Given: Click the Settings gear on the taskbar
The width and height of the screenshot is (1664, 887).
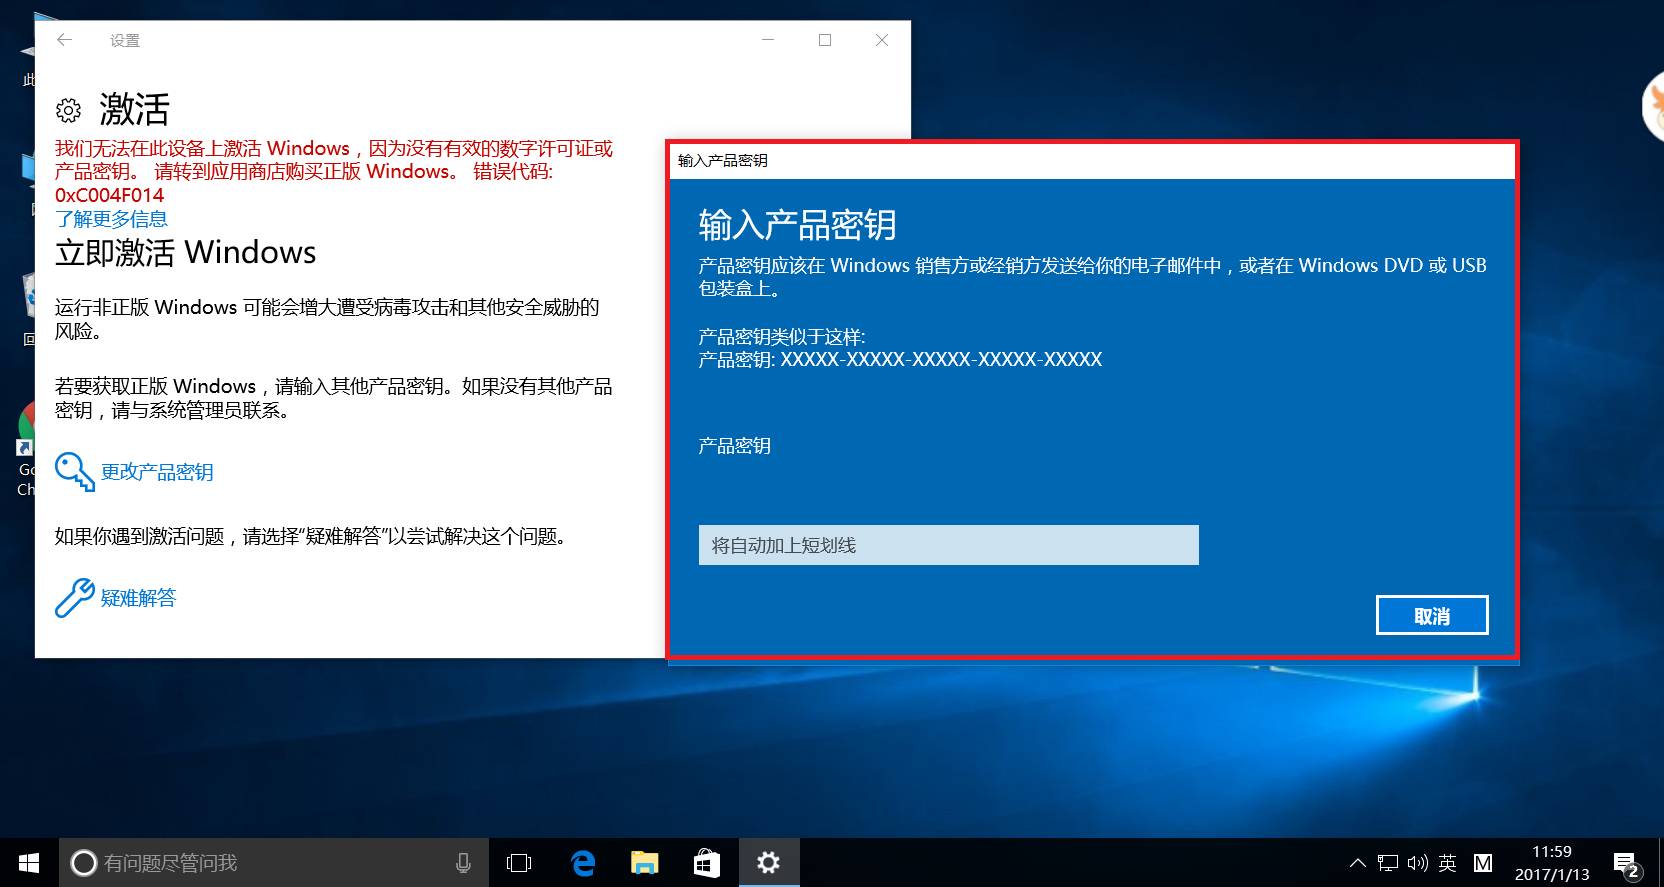Looking at the screenshot, I should coord(768,862).
